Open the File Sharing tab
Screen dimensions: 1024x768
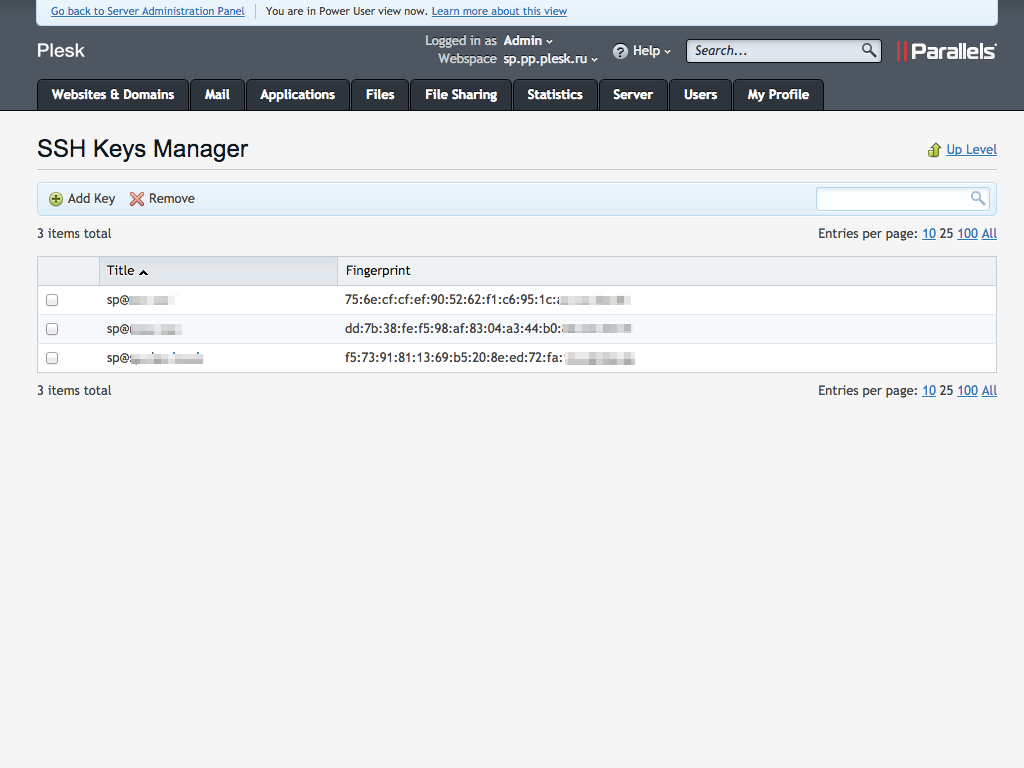coord(461,95)
